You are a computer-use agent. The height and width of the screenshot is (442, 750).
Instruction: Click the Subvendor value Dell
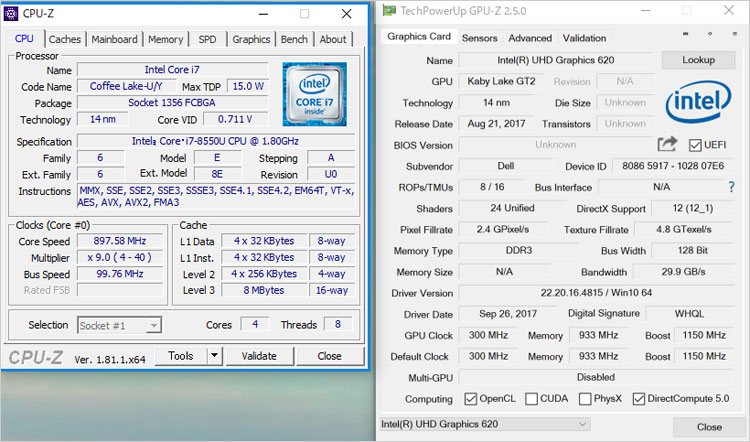[506, 166]
